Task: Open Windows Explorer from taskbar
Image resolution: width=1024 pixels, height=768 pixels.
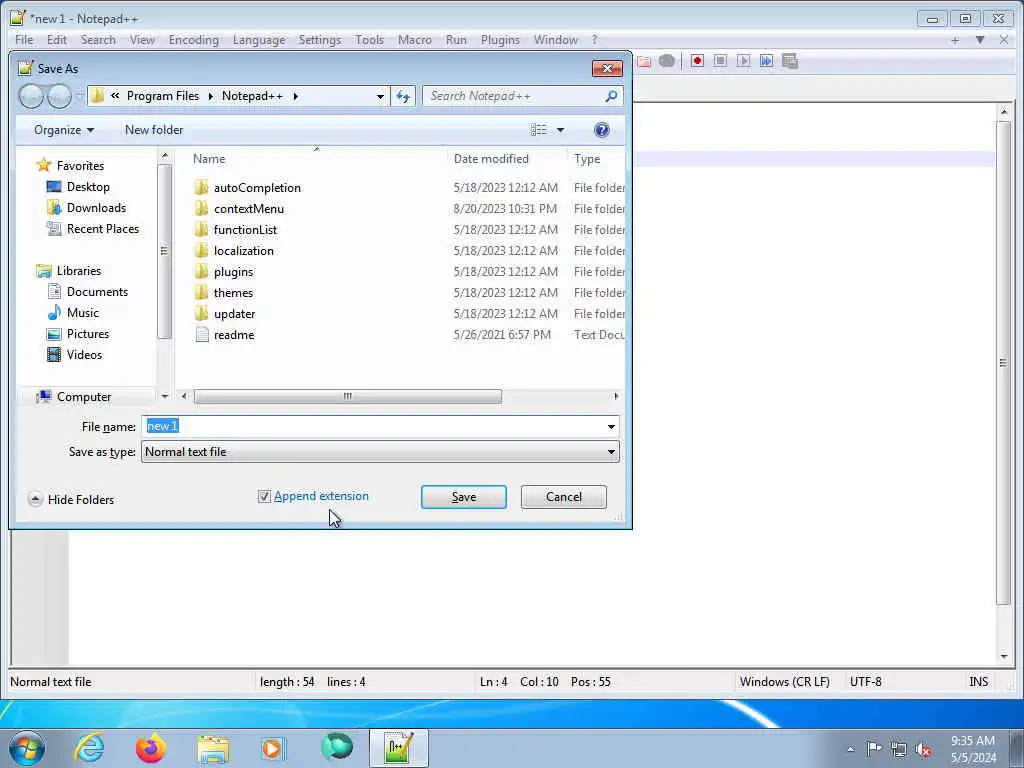Action: (213, 748)
